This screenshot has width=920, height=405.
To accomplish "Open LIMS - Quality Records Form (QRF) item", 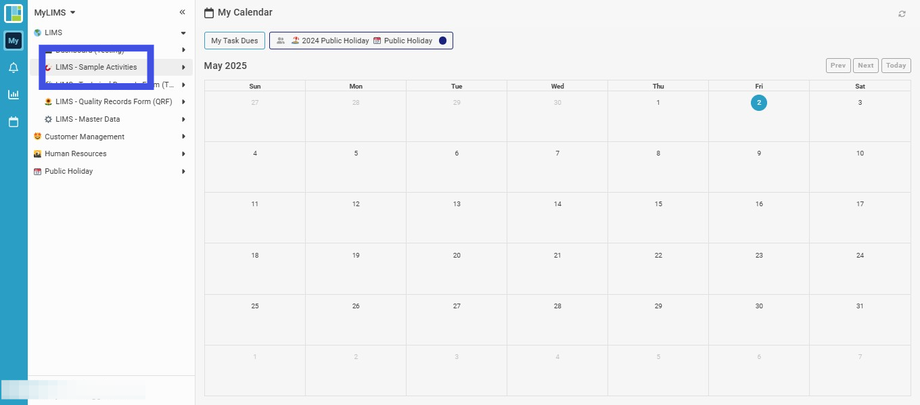I will [114, 102].
